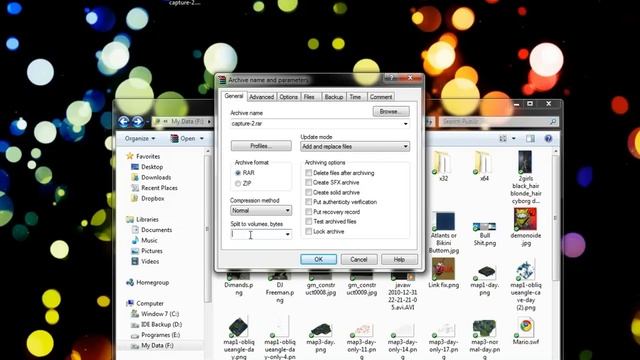Switch to the Backup tab

coord(333,97)
